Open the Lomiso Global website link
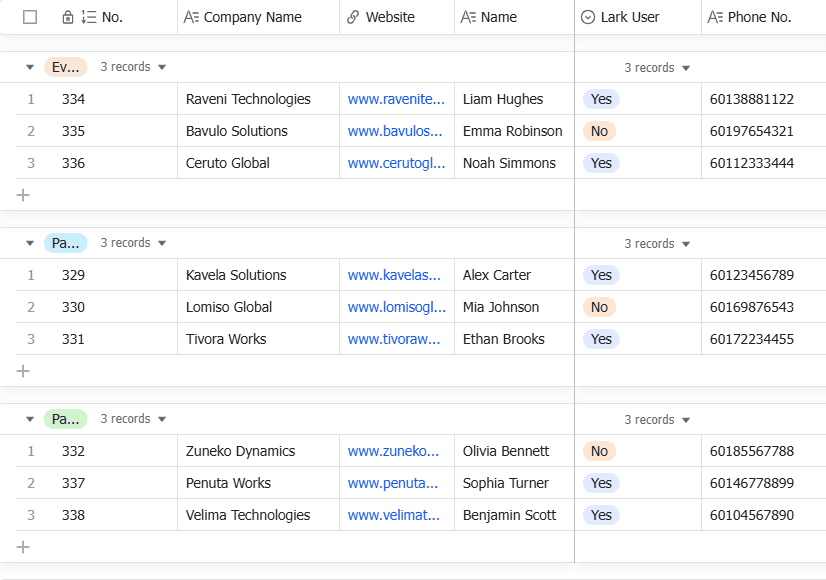826x580 pixels. (x=396, y=307)
